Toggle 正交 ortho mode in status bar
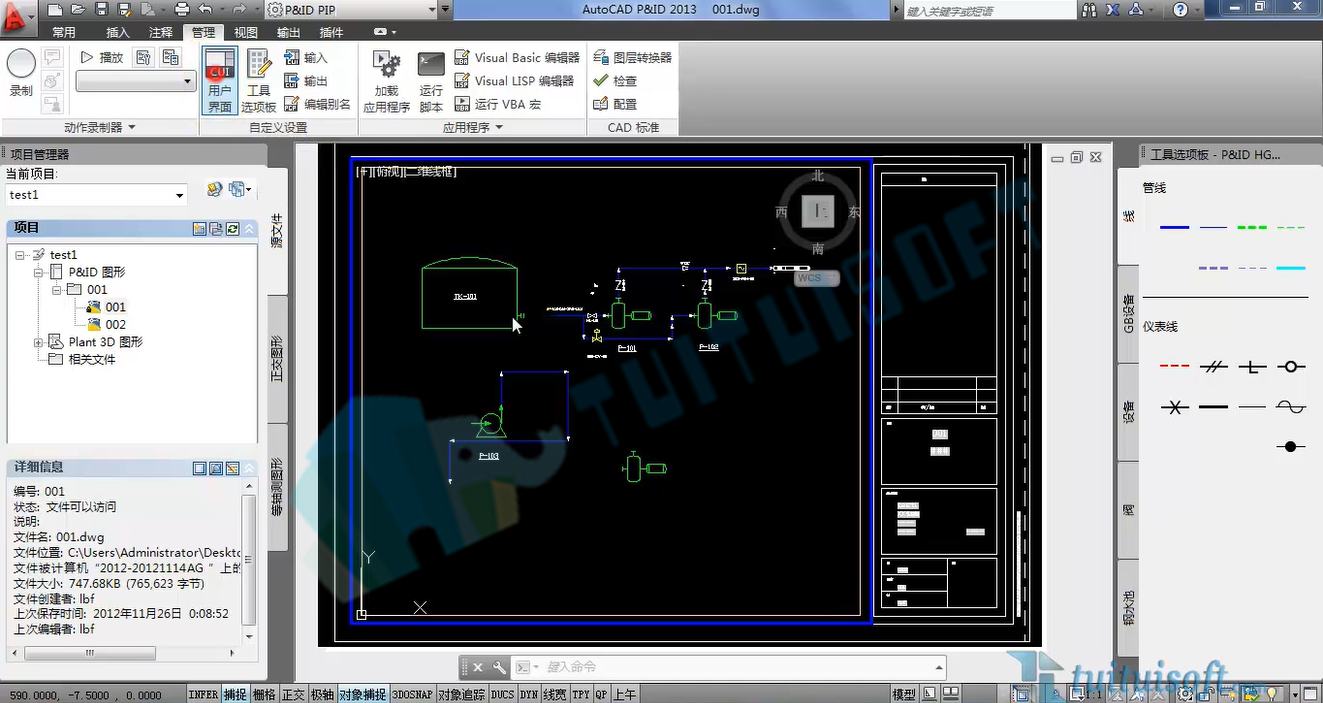The height and width of the screenshot is (703, 1323). tap(293, 694)
